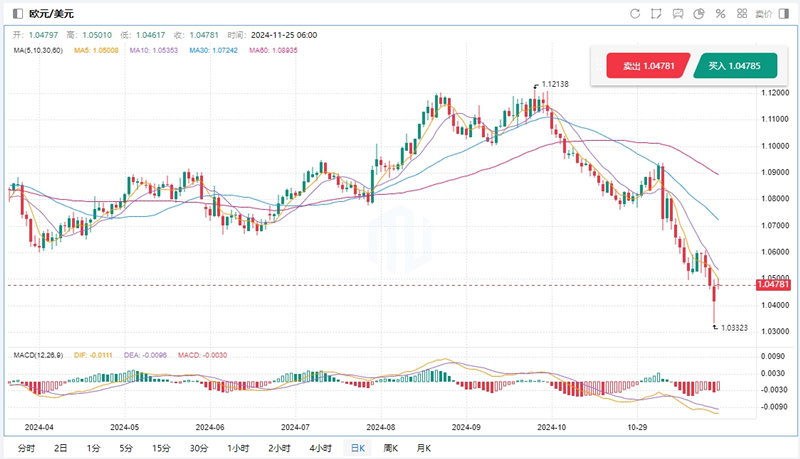Switch to 月K monthly candlestick tab
The height and width of the screenshot is (459, 800).
[x=424, y=448]
